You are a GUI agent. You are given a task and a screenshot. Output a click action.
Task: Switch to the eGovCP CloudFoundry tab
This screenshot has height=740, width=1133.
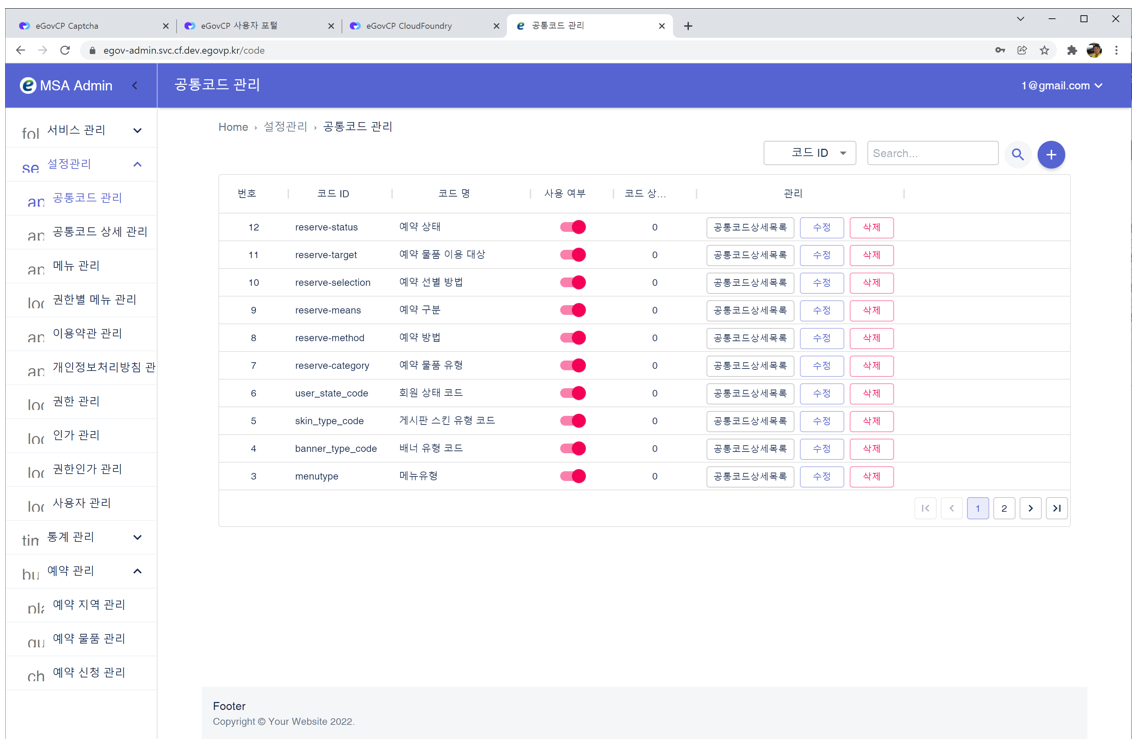point(420,26)
